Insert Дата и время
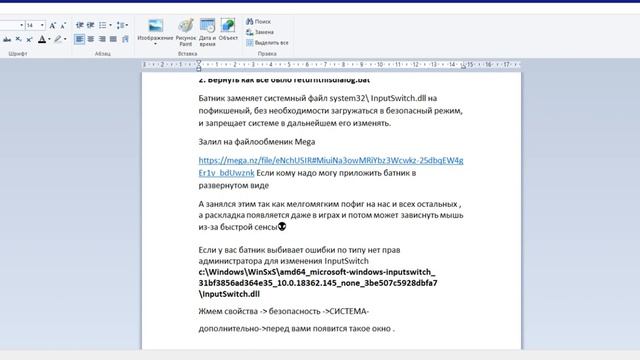 click(207, 32)
